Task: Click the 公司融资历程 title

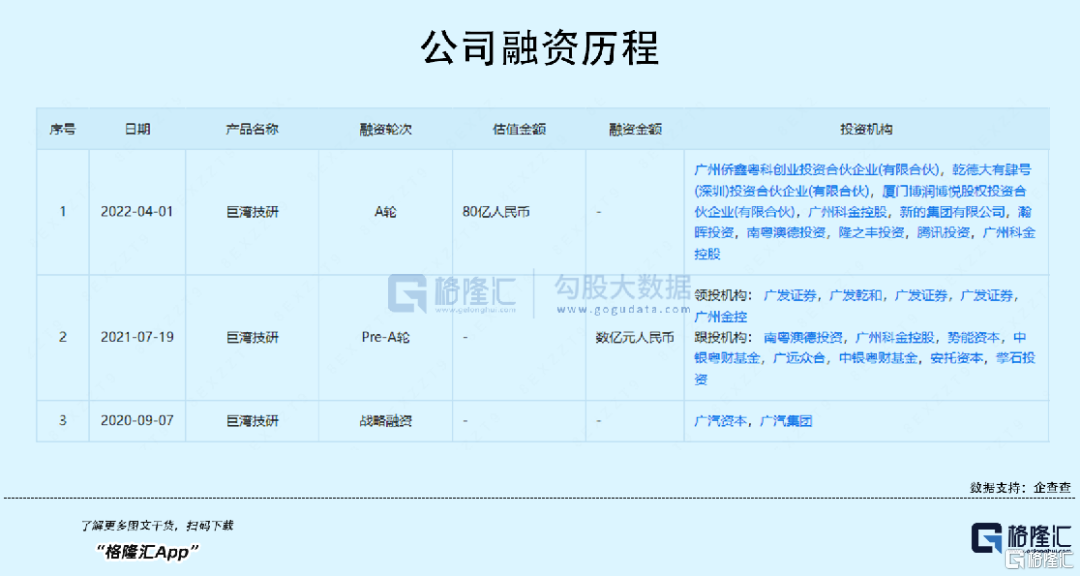Action: click(x=540, y=48)
